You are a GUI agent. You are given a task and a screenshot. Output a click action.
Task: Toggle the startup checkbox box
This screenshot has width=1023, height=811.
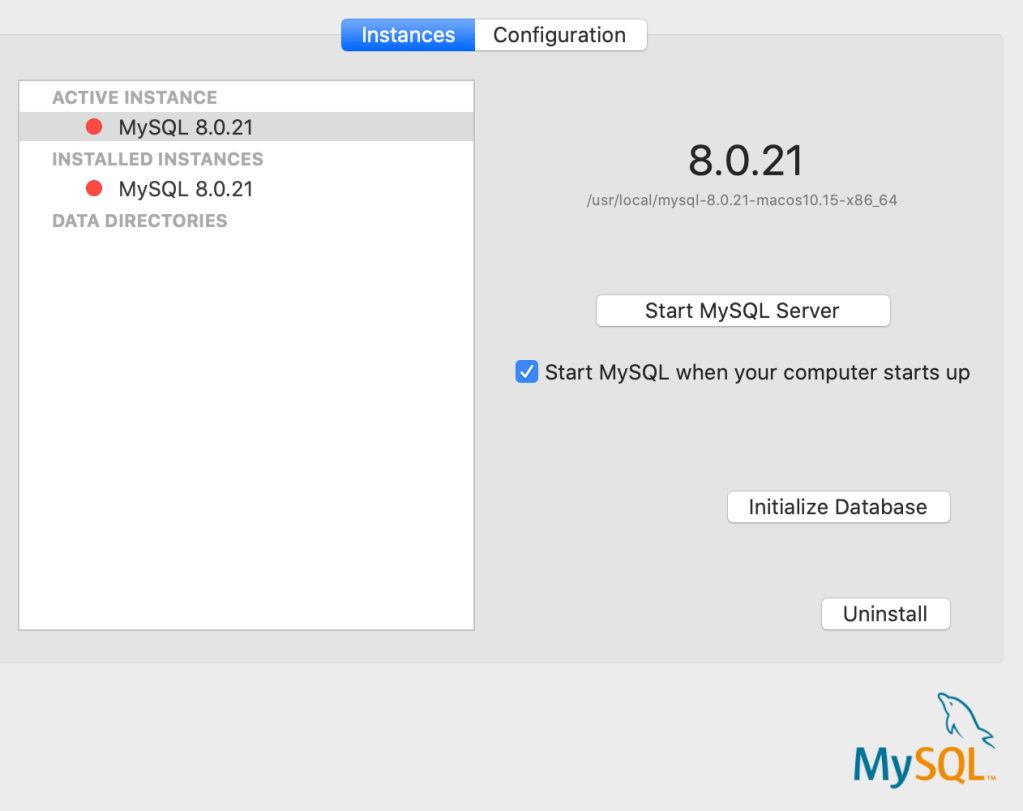point(527,372)
